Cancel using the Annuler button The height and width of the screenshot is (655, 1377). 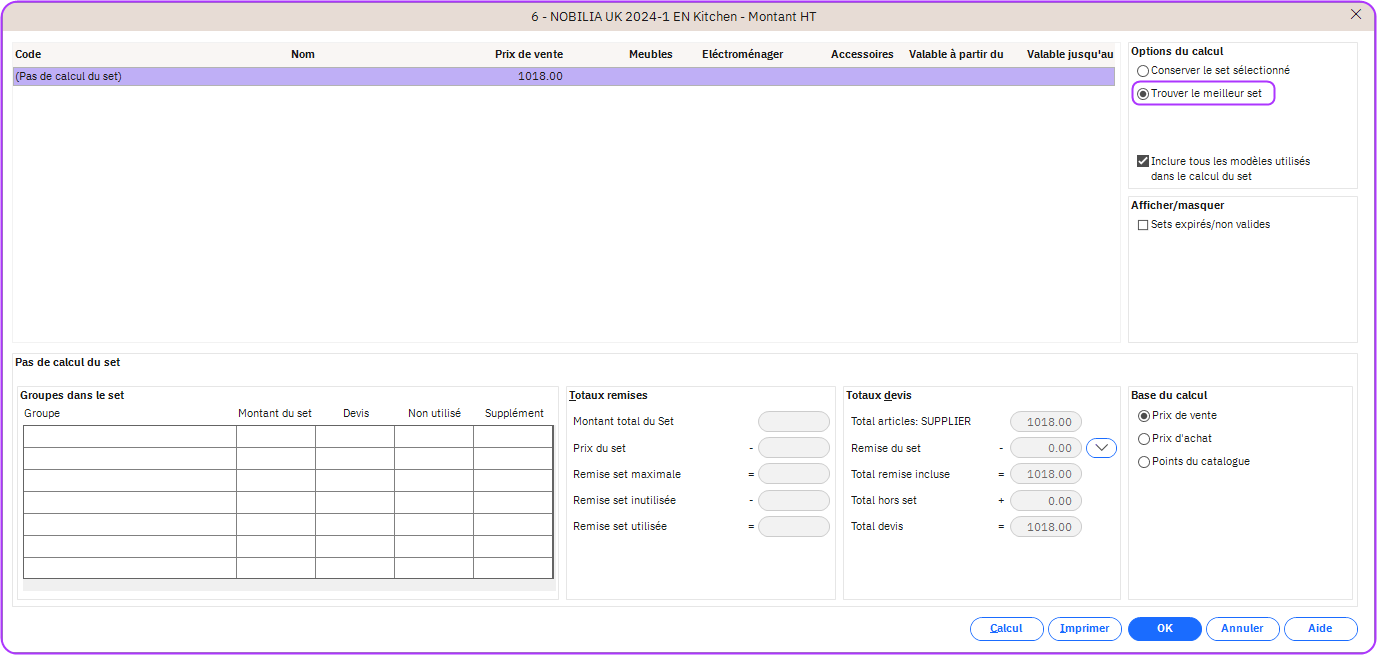[x=1242, y=629]
